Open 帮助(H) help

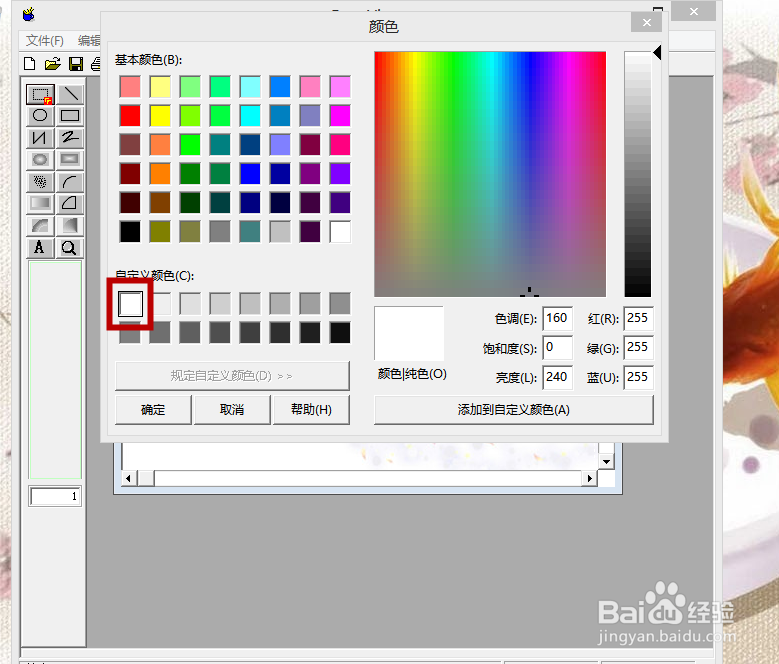(x=312, y=410)
